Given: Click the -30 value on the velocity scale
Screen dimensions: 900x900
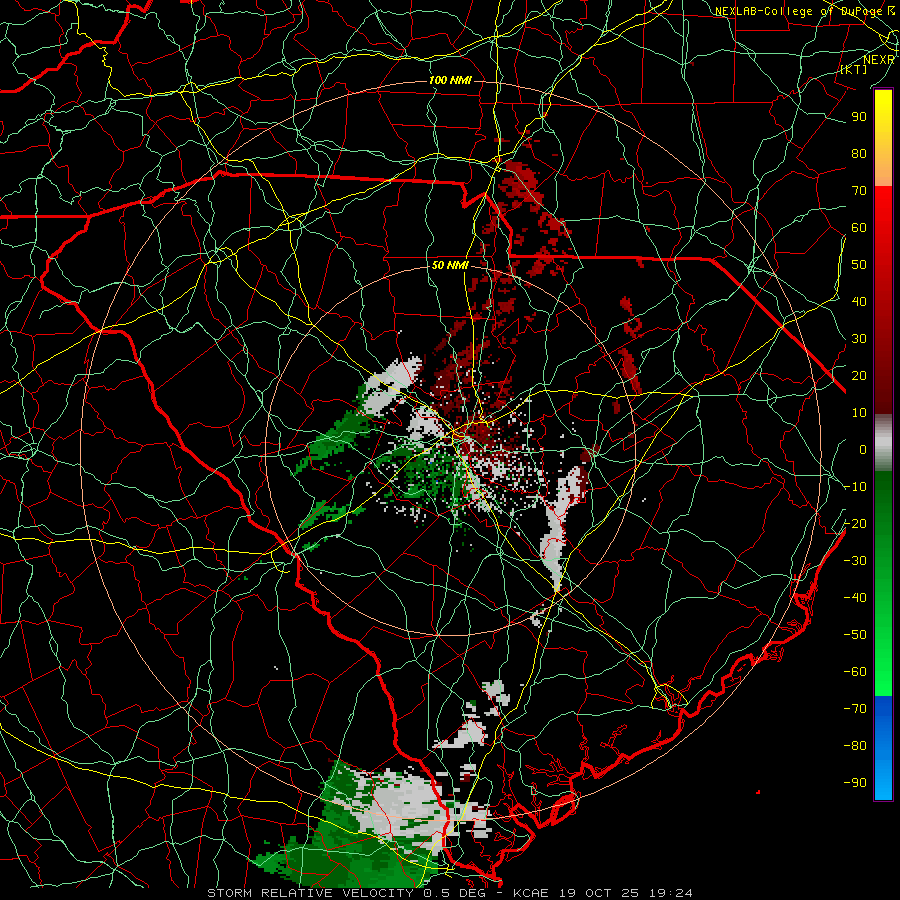Looking at the screenshot, I should point(855,561).
